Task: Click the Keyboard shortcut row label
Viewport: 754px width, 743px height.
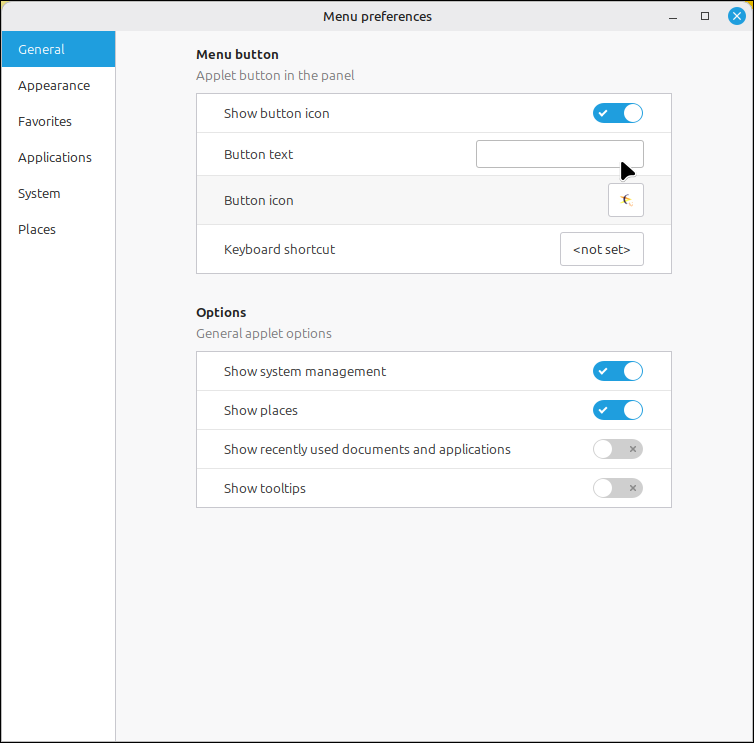Action: [279, 249]
